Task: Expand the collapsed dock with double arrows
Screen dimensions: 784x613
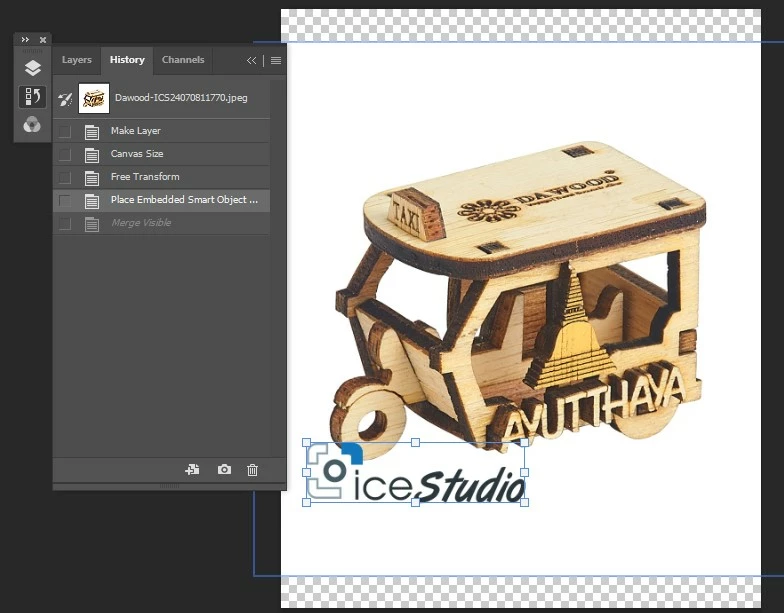Action: tap(24, 40)
